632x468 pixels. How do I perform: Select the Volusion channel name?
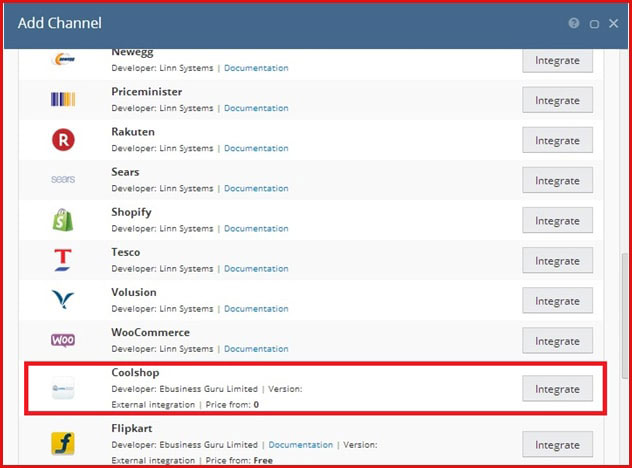point(134,292)
